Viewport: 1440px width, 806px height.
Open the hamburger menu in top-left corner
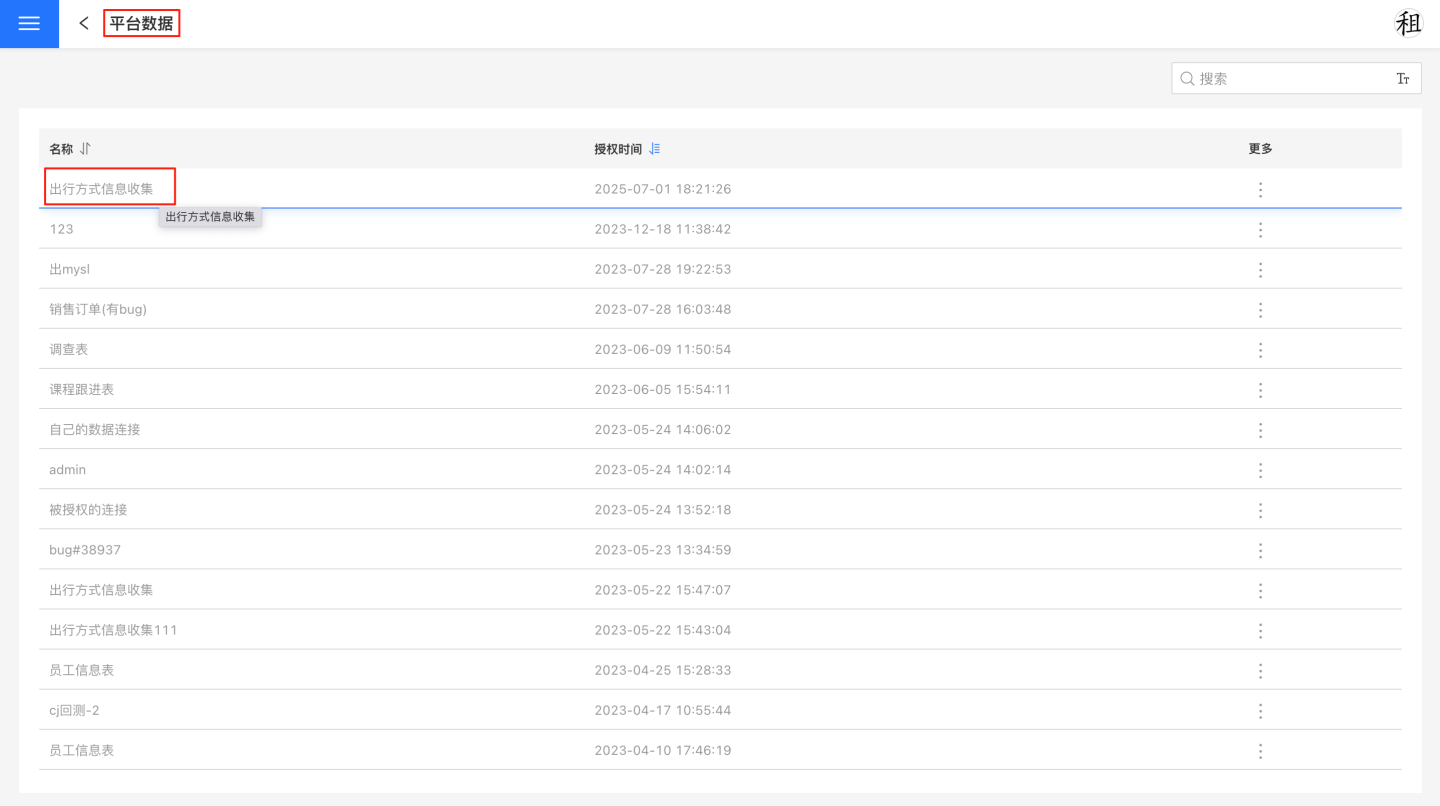[x=29, y=24]
